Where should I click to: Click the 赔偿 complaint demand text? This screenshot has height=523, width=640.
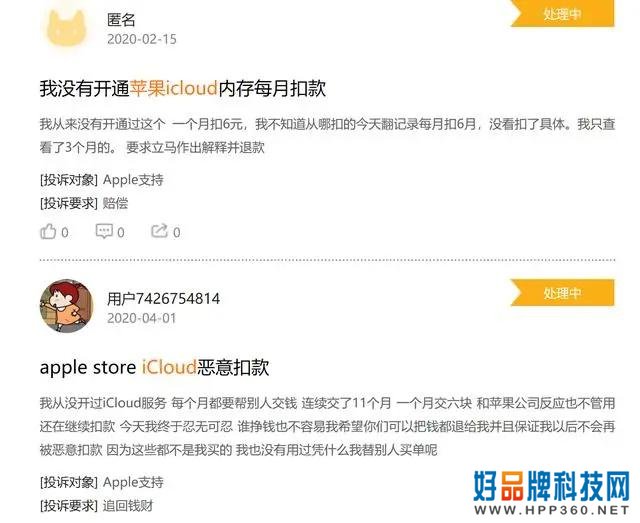click(x=116, y=203)
